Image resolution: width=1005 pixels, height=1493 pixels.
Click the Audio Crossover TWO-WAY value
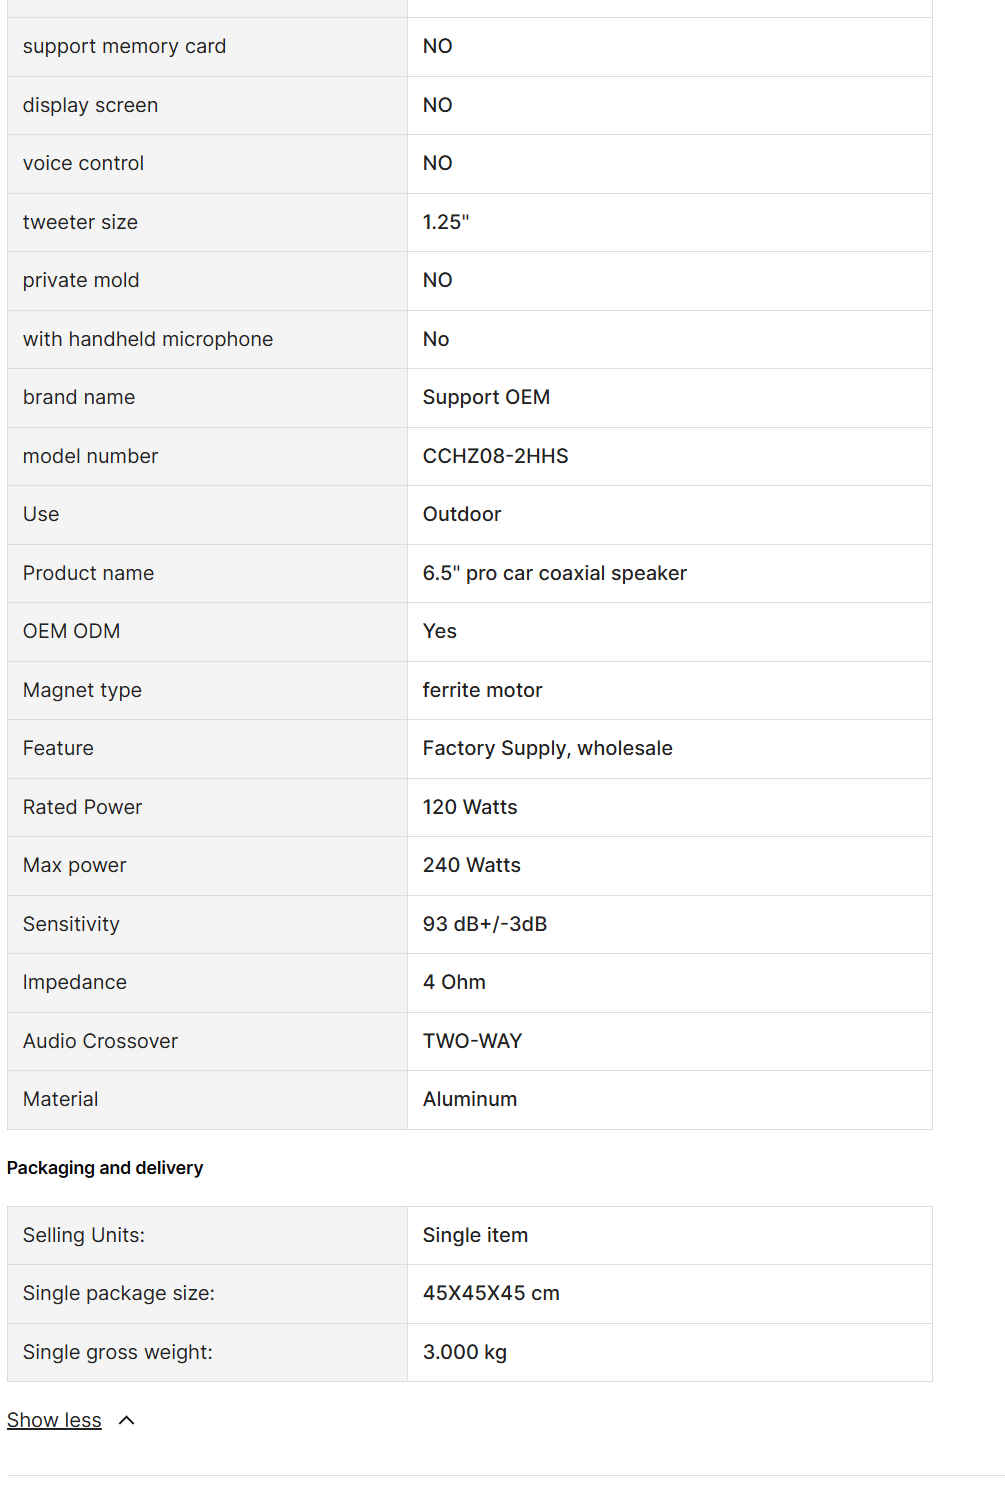[x=472, y=1041]
